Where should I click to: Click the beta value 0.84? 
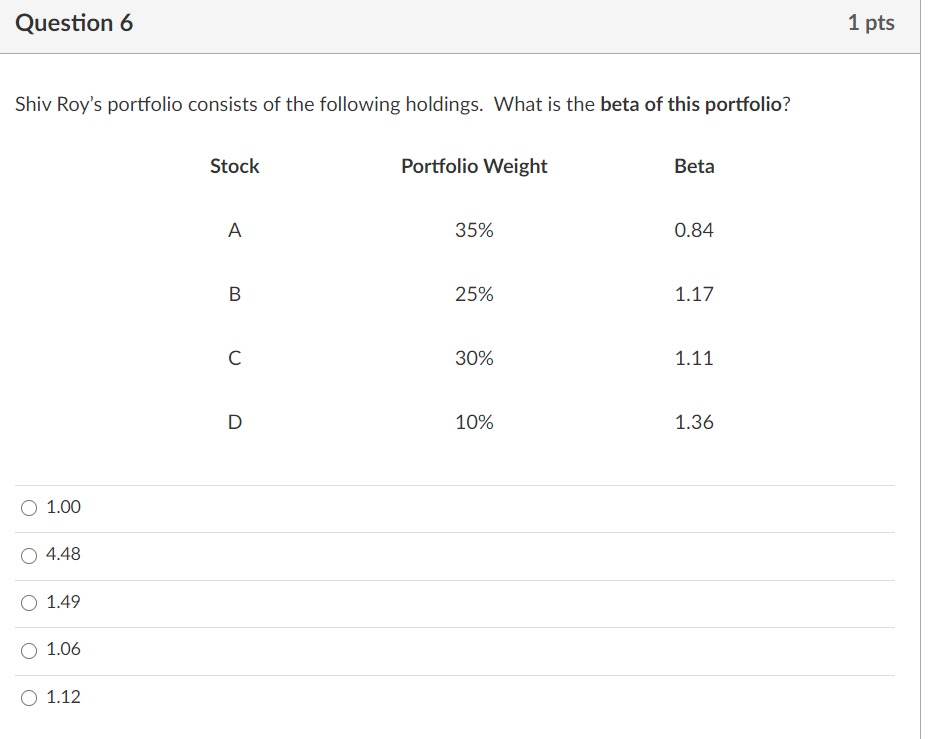pos(694,230)
